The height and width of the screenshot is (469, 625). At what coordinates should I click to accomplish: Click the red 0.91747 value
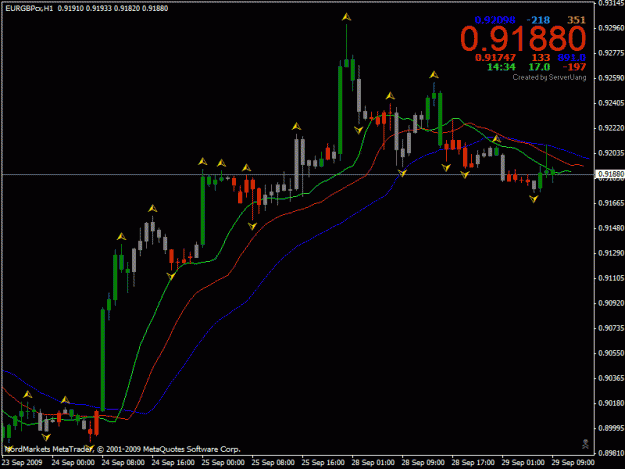(495, 58)
